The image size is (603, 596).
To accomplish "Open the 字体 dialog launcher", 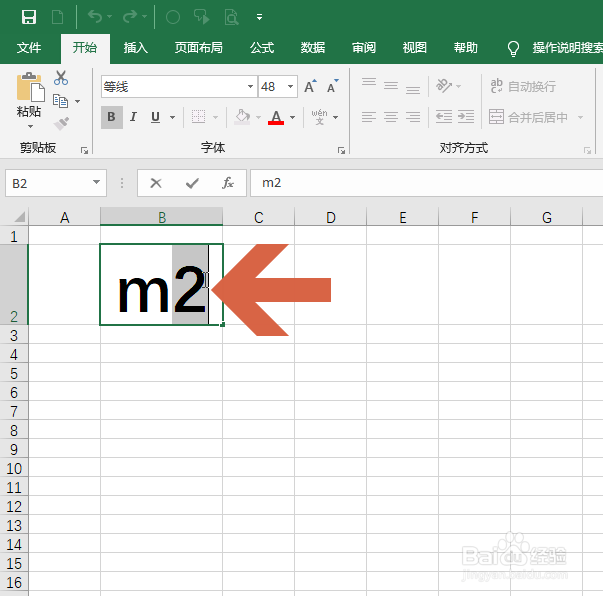I will pos(341,150).
